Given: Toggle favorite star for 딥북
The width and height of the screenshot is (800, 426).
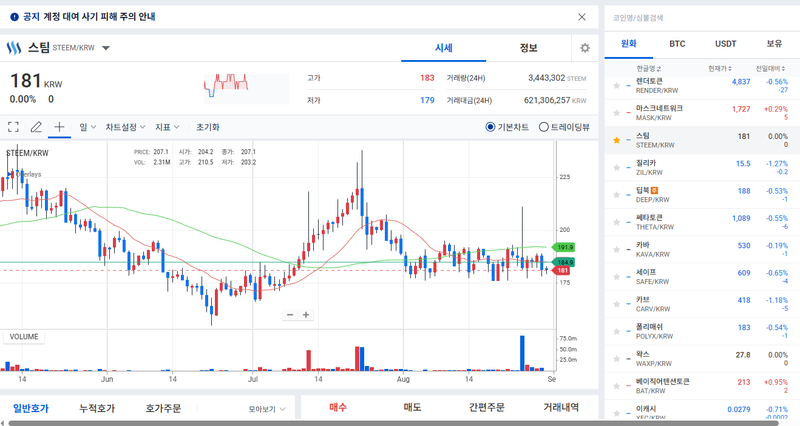Looking at the screenshot, I should click(616, 195).
